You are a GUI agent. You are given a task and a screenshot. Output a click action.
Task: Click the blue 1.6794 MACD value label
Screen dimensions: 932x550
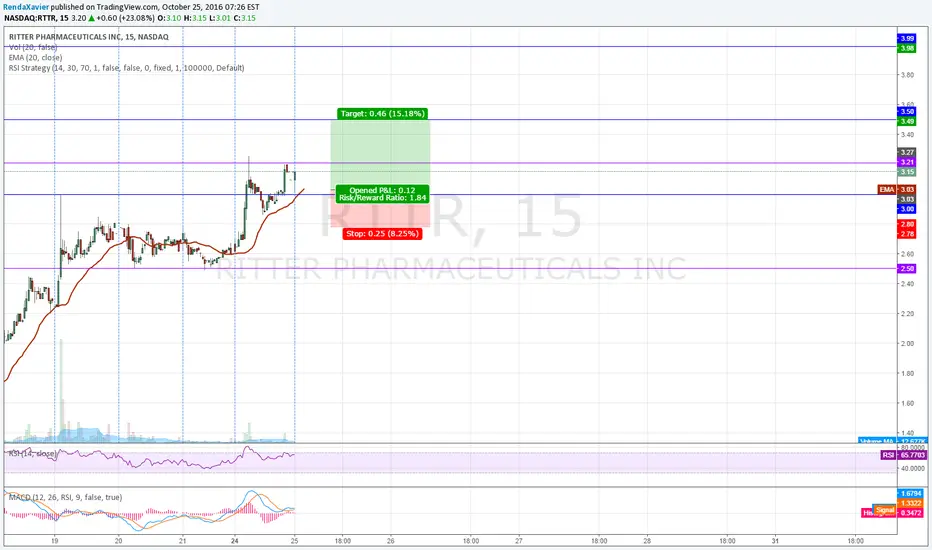point(910,494)
